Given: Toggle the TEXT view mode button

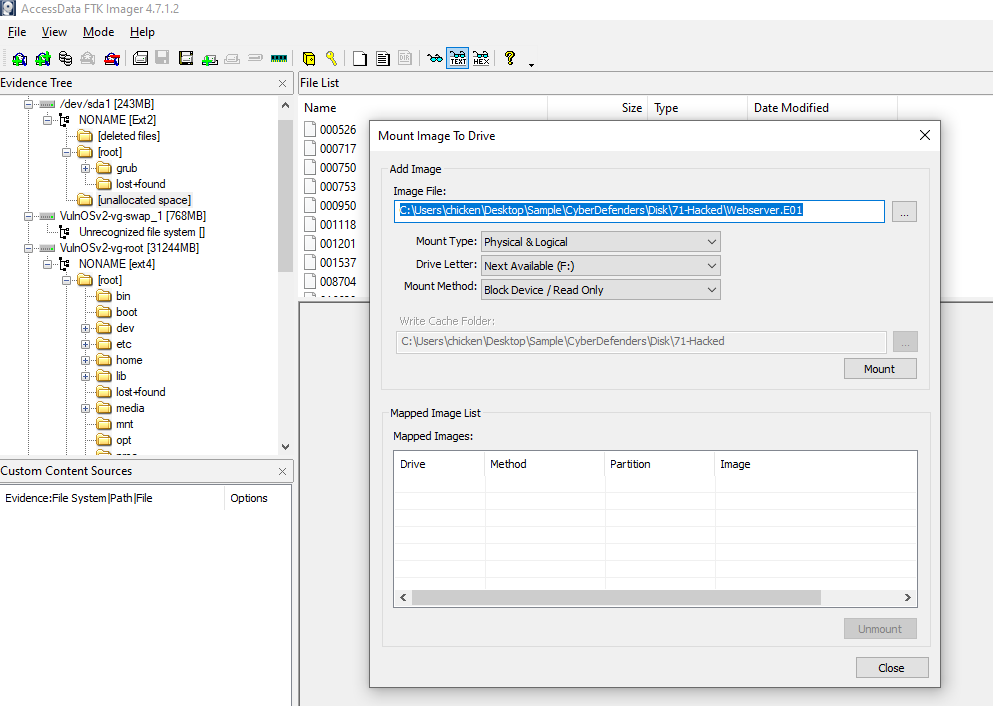Looking at the screenshot, I should coord(457,59).
